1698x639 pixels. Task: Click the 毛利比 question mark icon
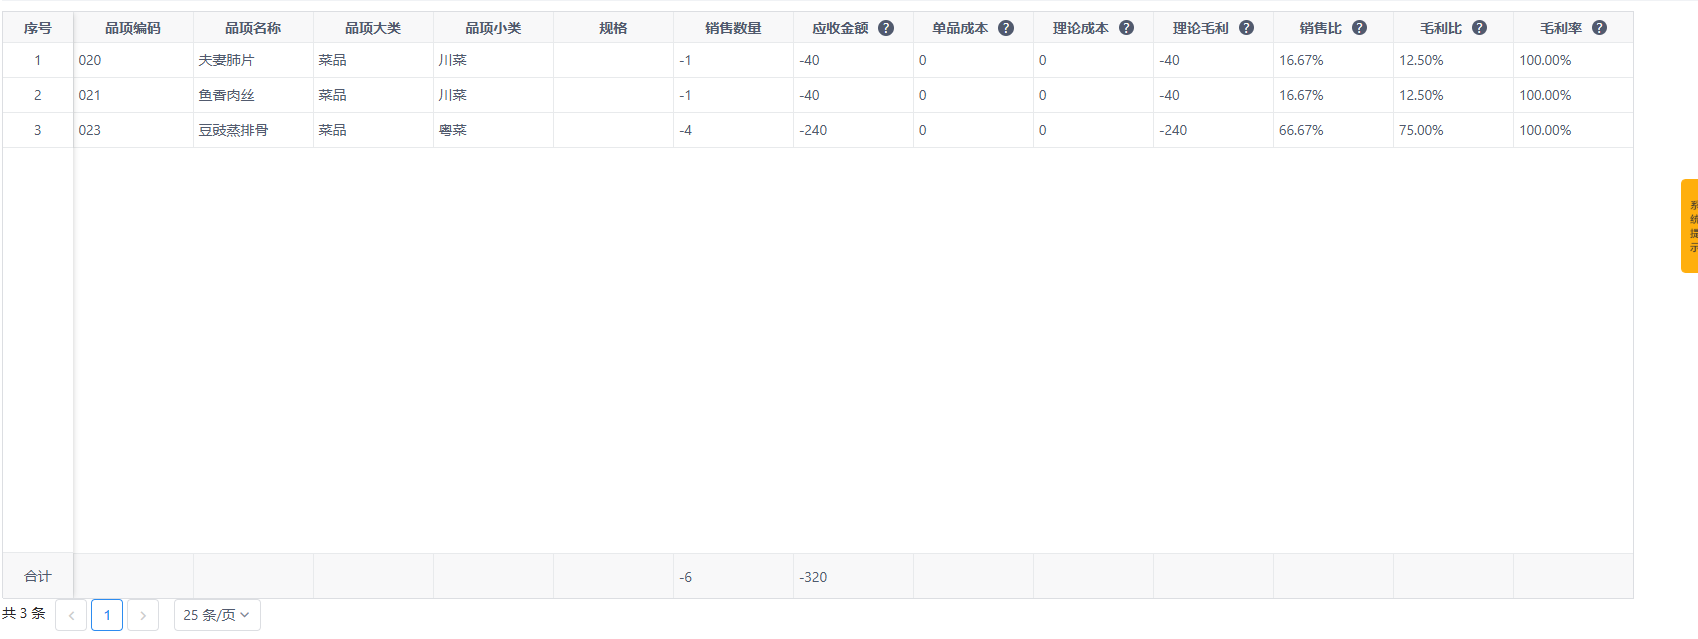click(x=1479, y=28)
